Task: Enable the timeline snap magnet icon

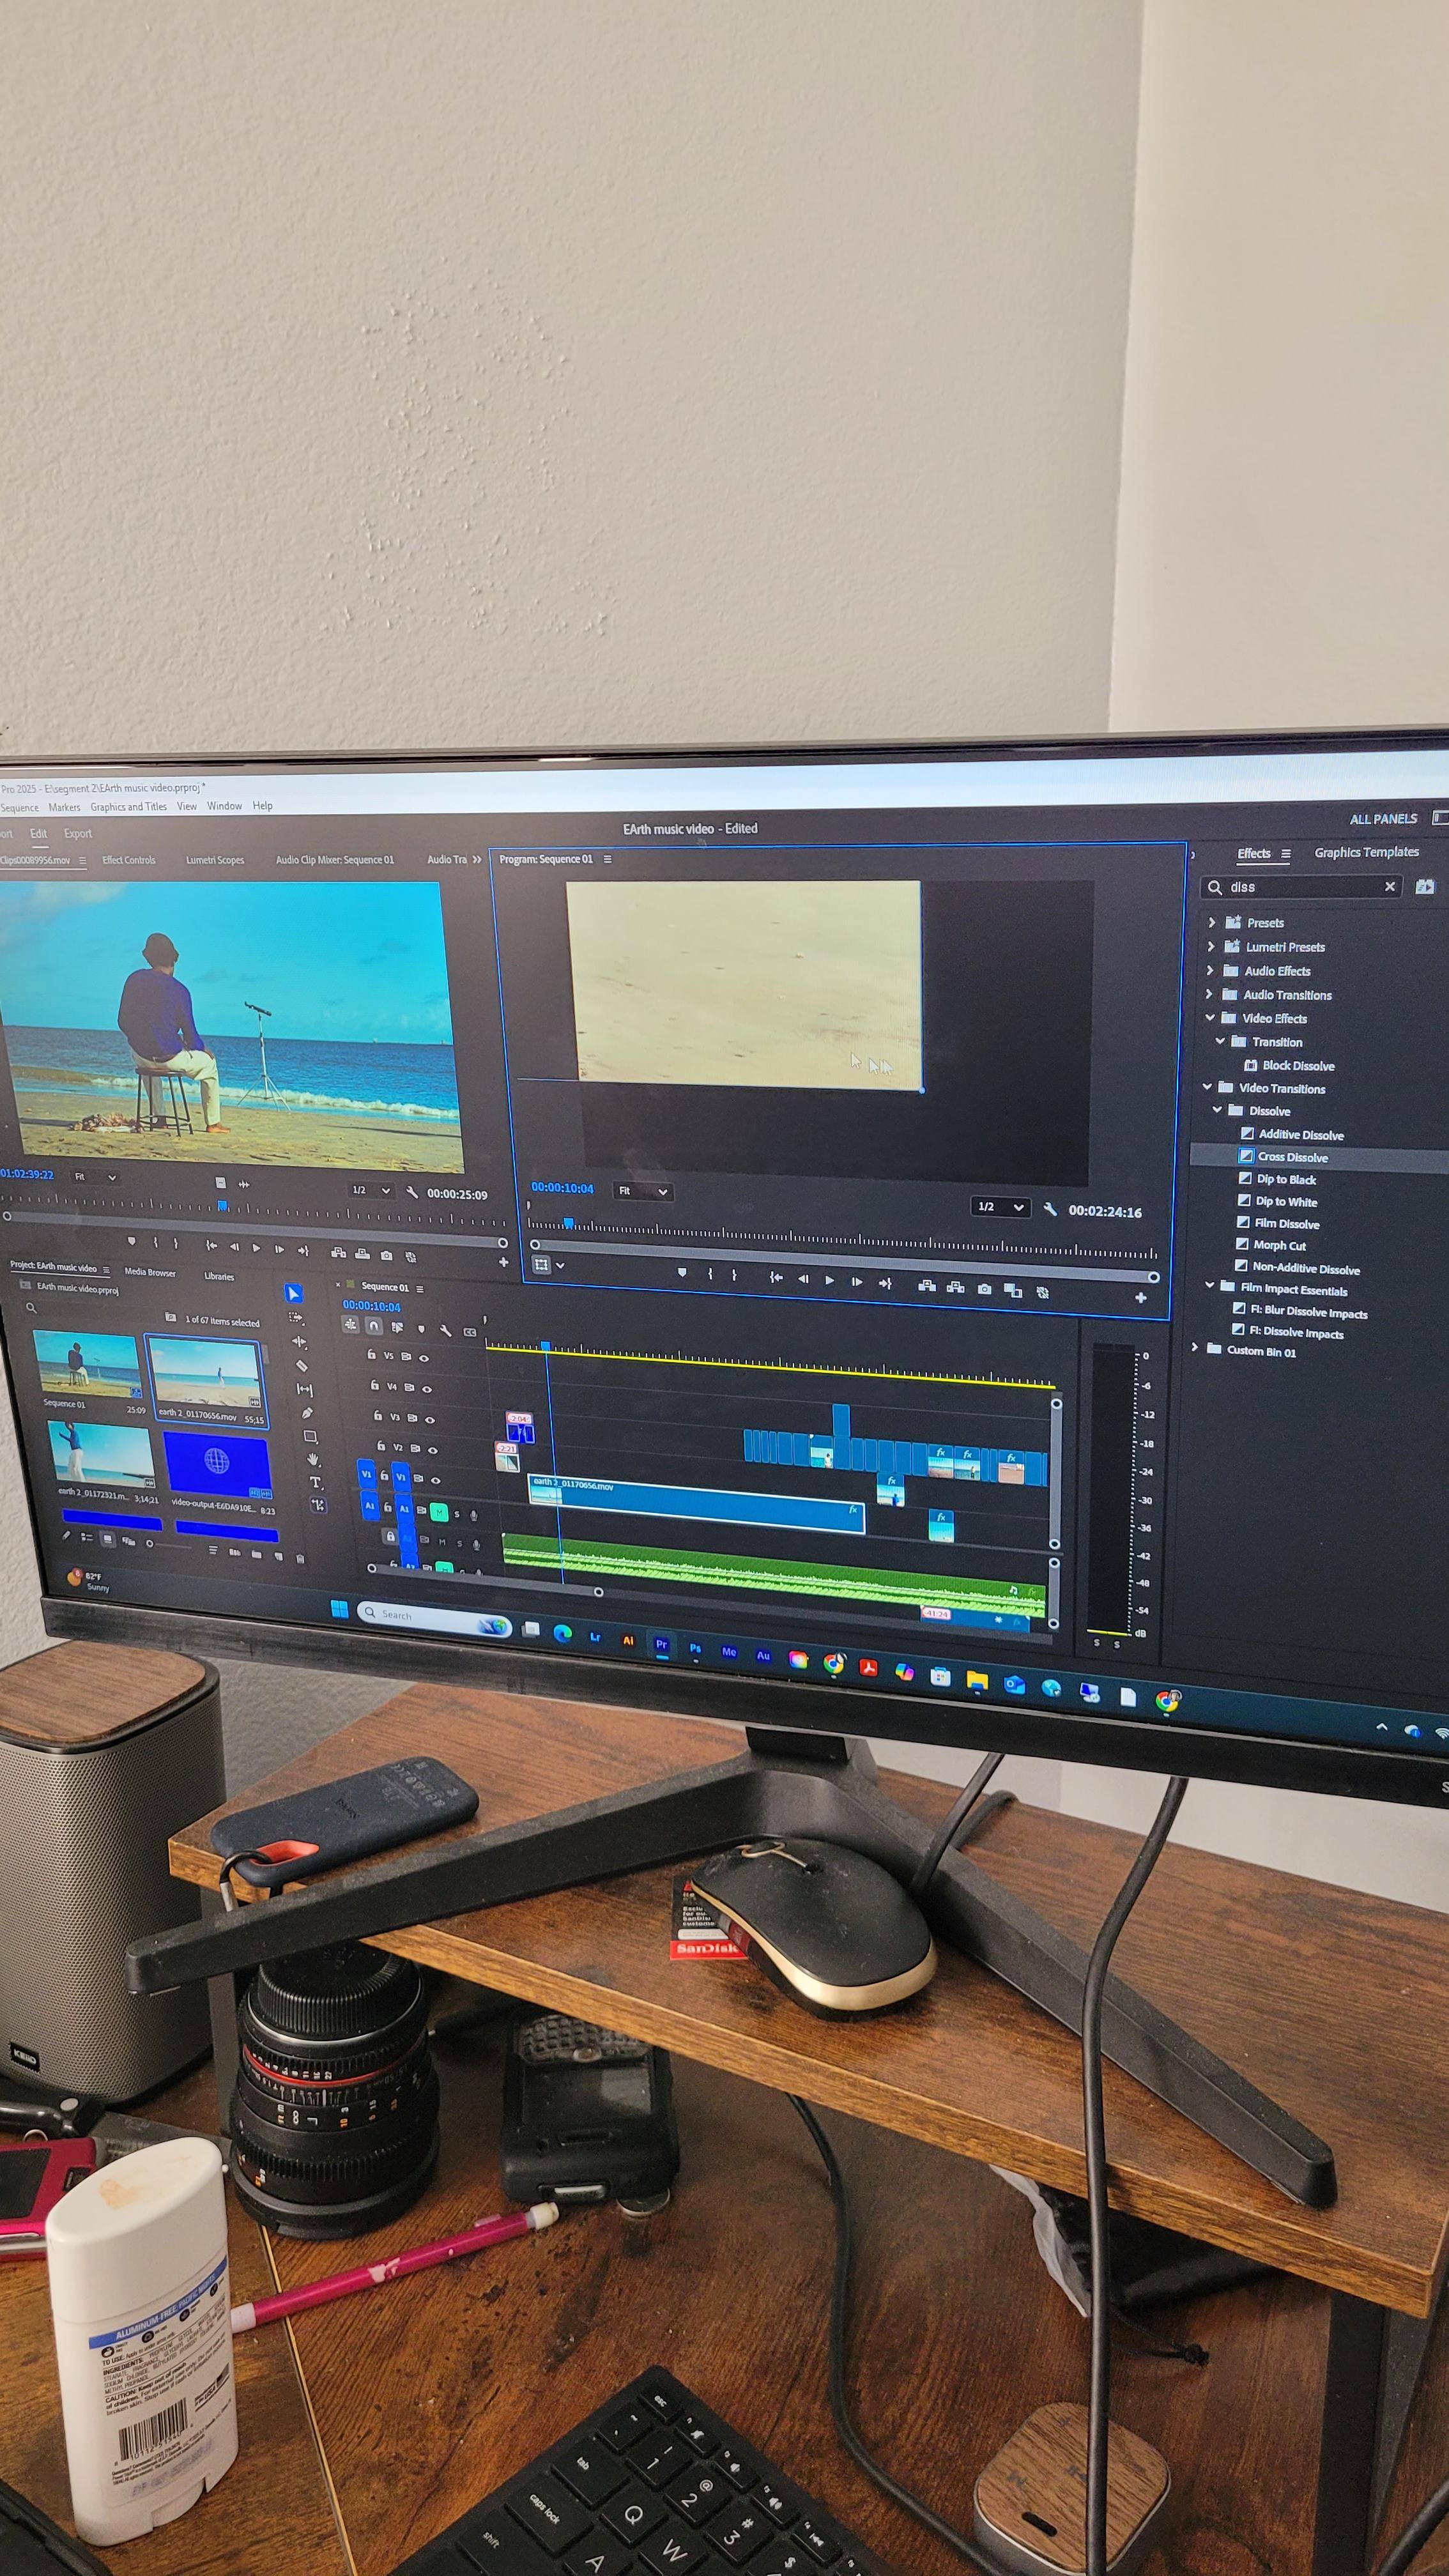Action: tap(373, 1326)
